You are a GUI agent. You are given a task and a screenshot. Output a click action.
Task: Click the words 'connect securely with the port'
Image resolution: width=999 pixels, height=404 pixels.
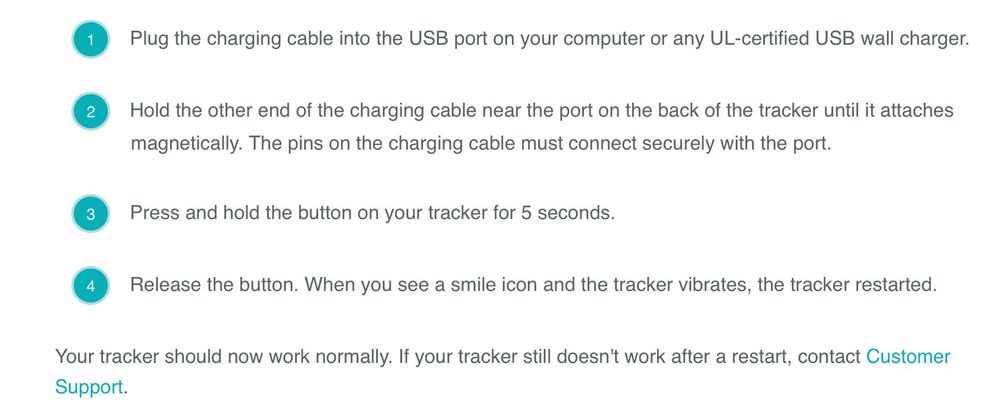click(x=700, y=143)
